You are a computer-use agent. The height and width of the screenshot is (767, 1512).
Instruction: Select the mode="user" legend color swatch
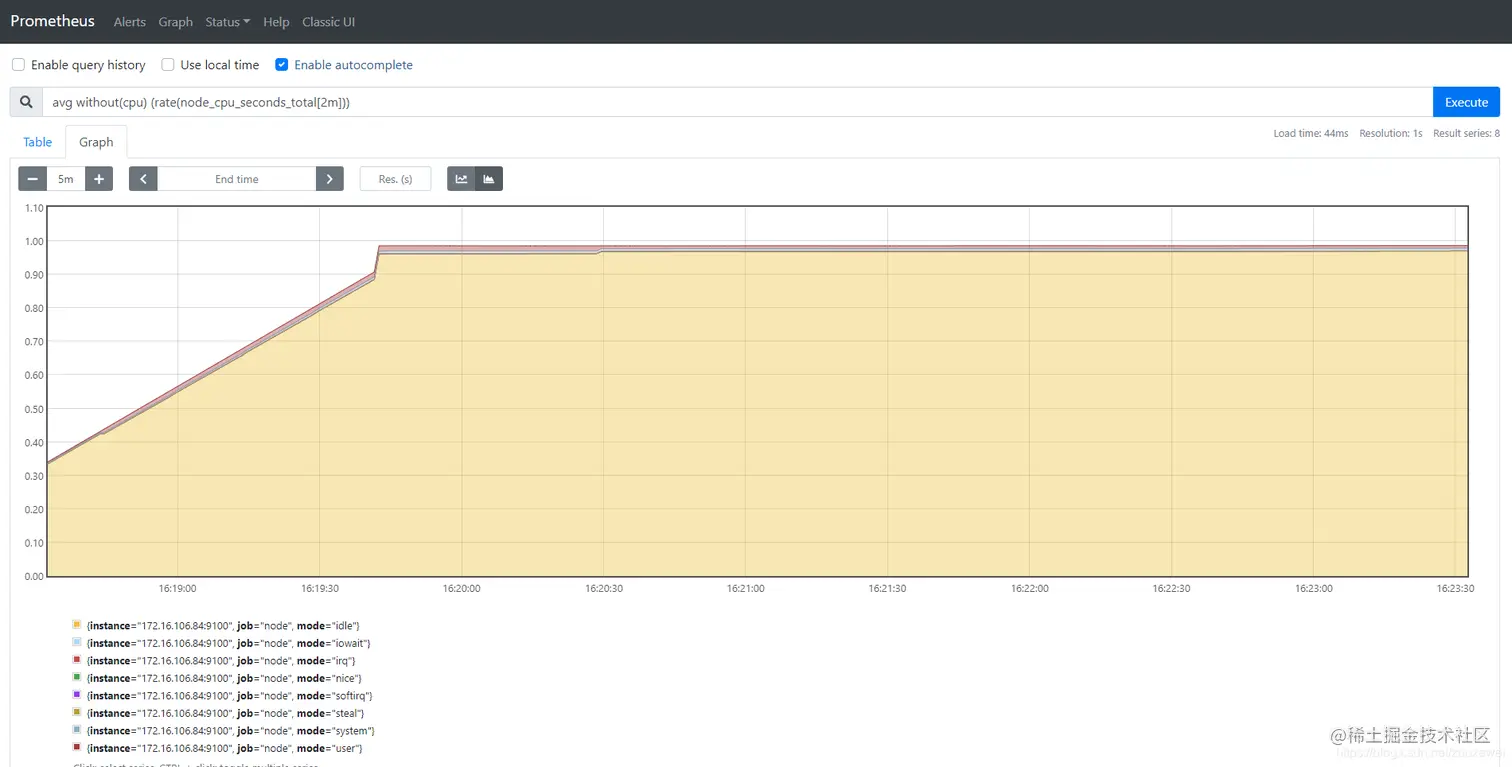pyautogui.click(x=77, y=747)
